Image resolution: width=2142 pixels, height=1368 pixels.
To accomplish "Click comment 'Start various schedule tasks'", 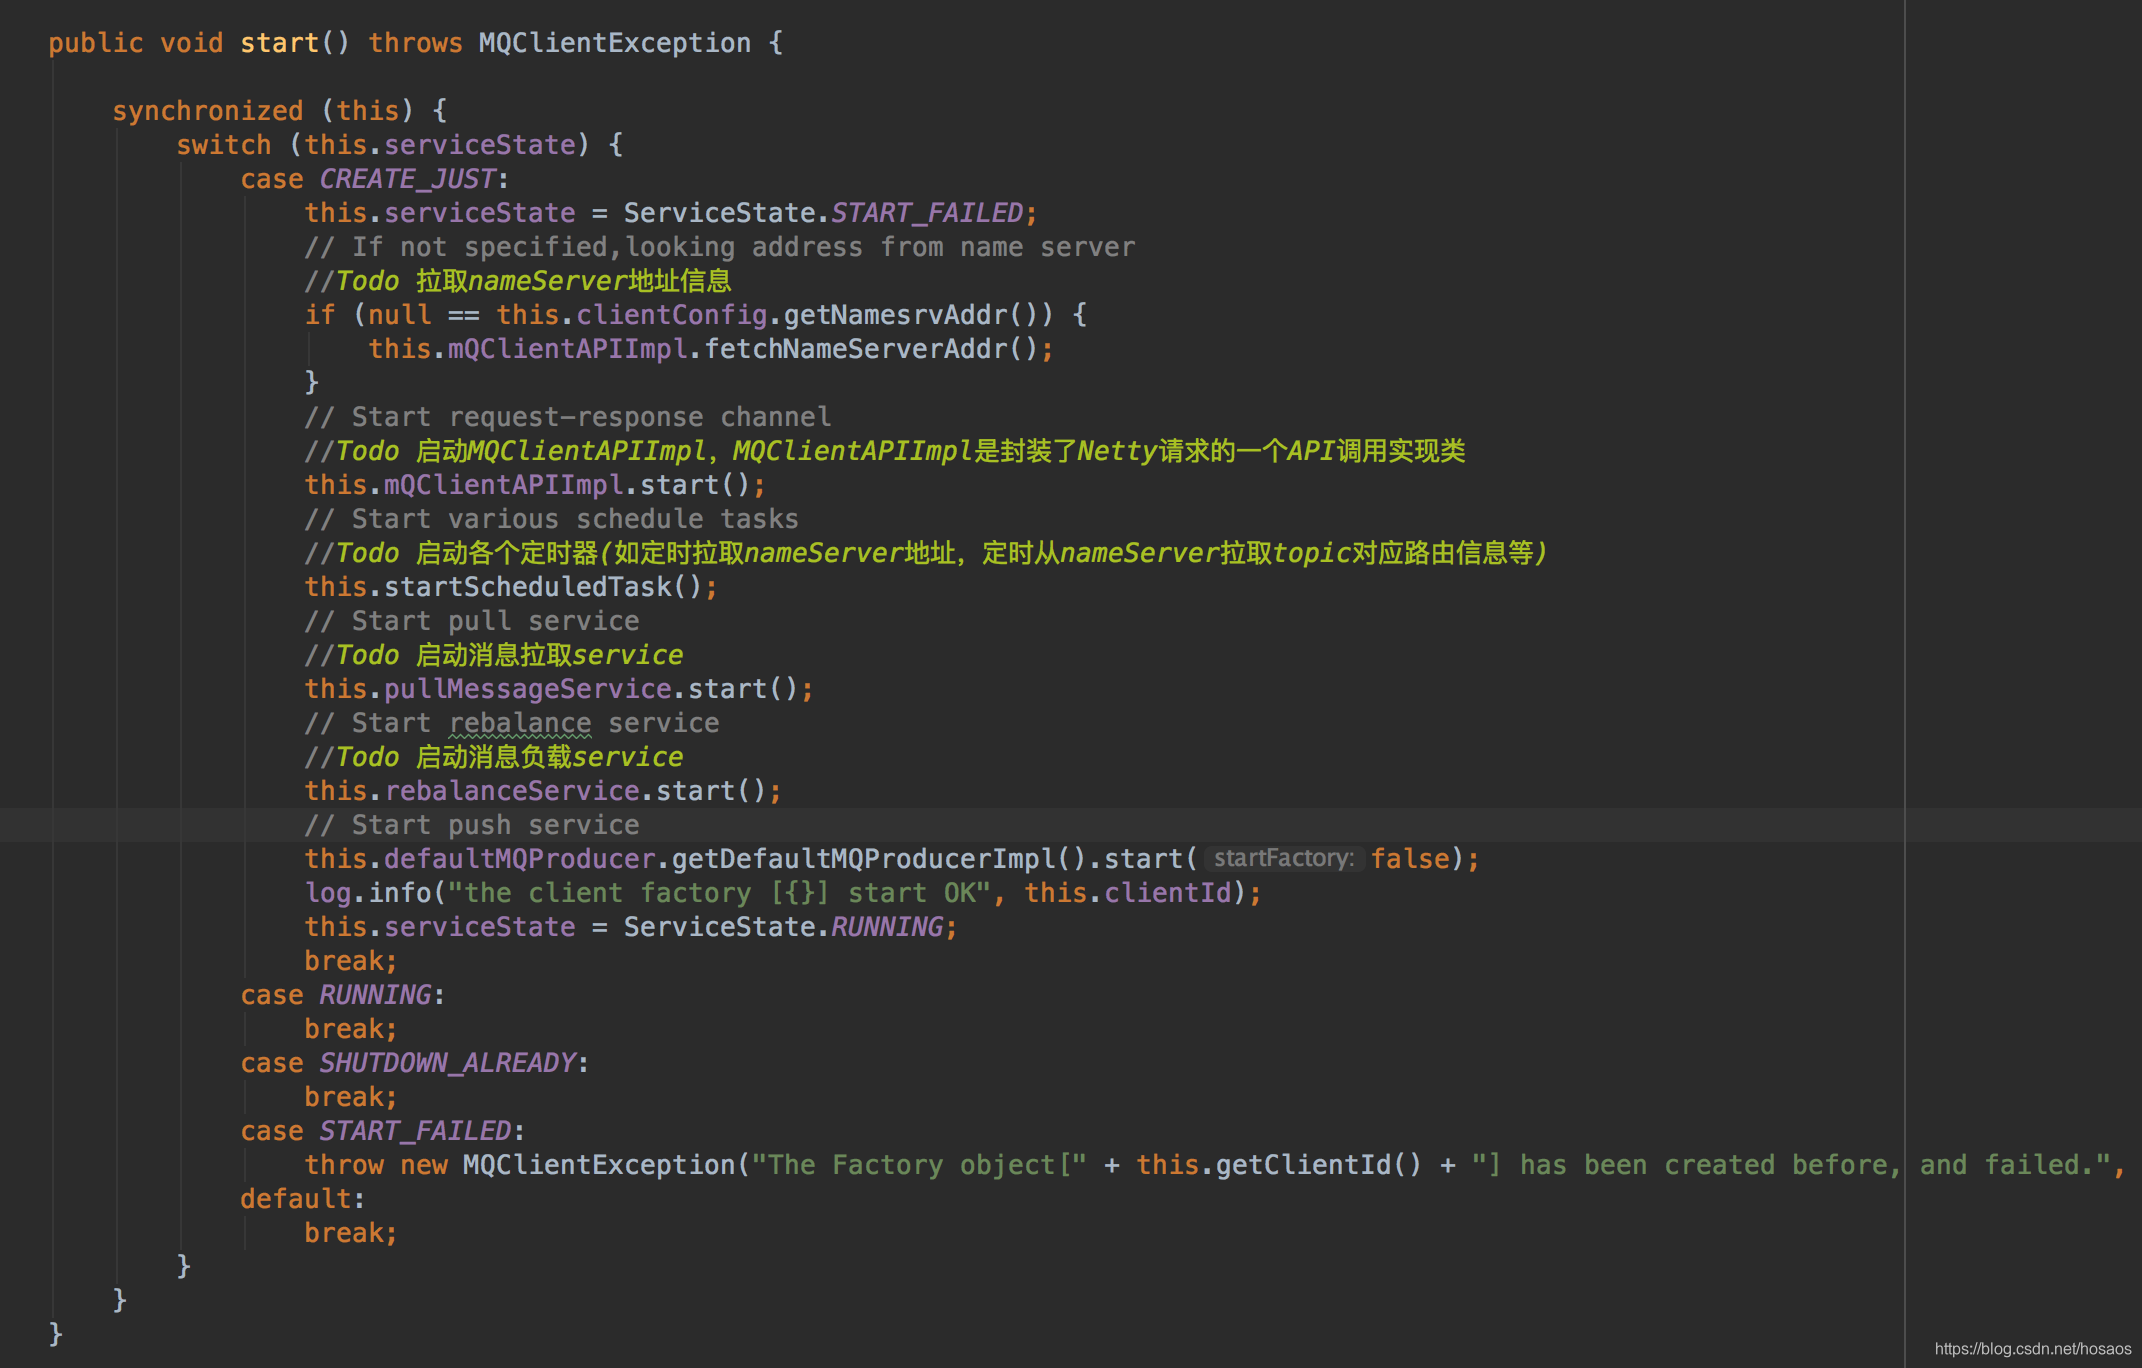I will [552, 519].
